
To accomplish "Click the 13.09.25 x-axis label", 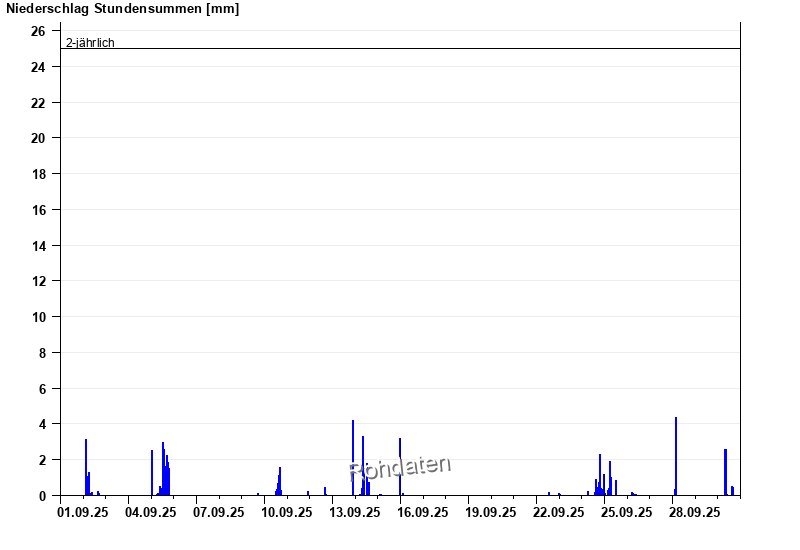I will 355,513.
